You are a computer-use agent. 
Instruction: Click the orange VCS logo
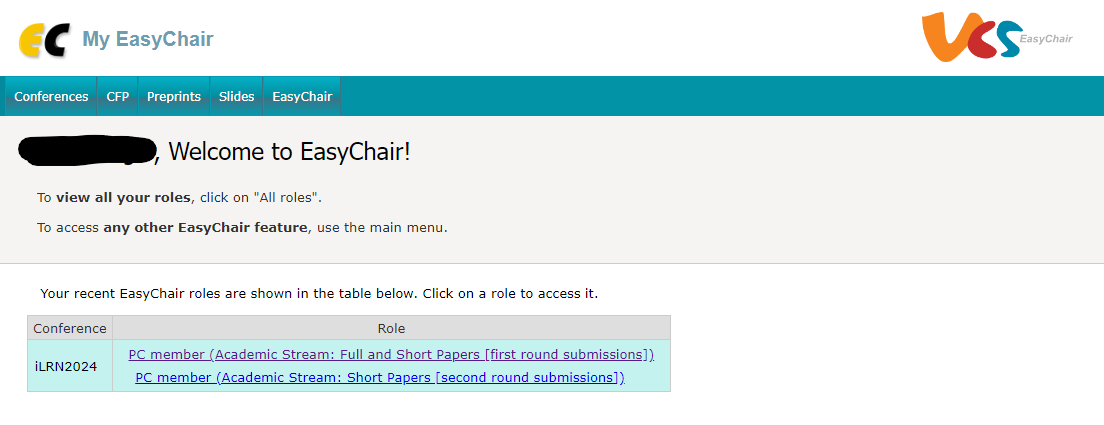970,37
